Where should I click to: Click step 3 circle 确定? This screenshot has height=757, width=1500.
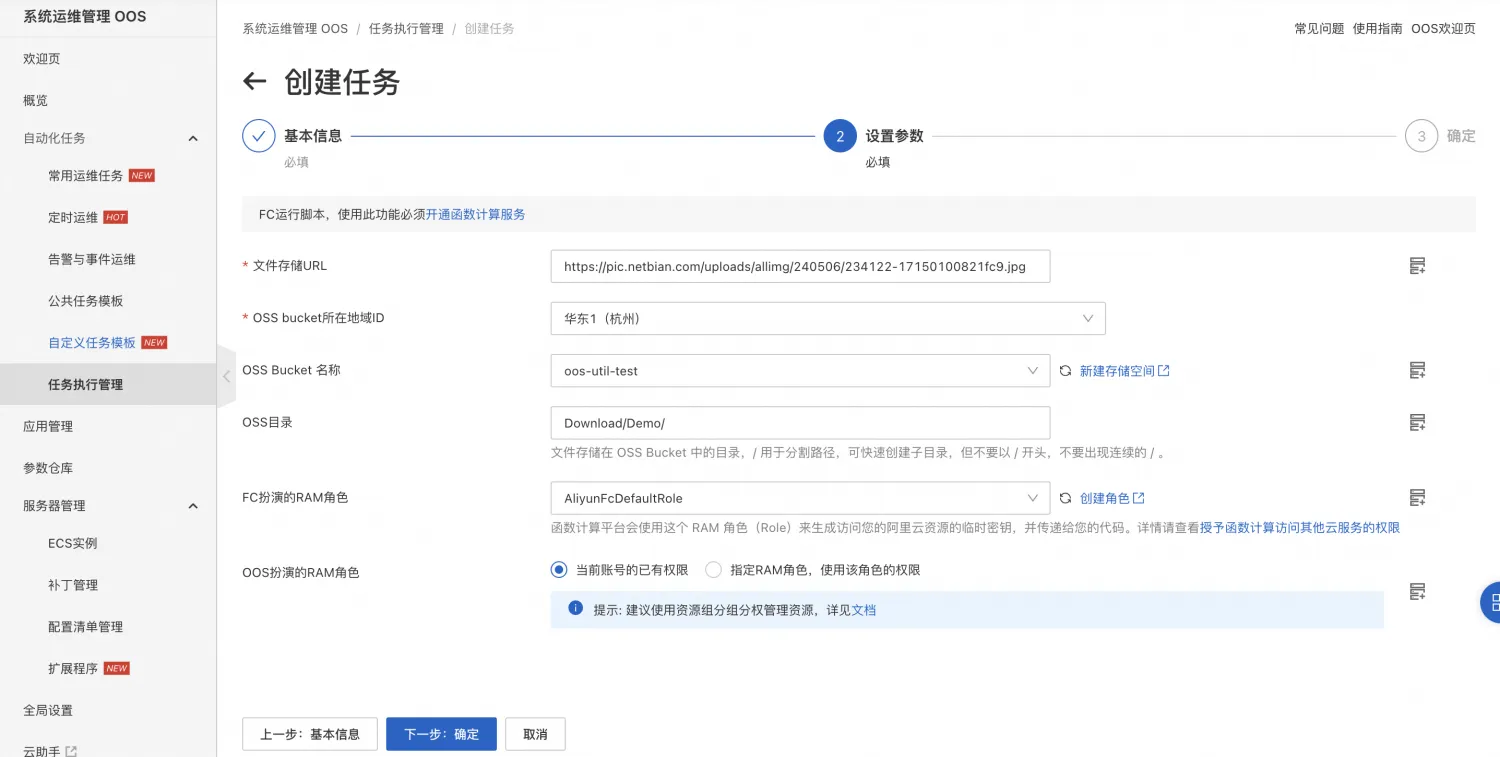tap(1421, 136)
